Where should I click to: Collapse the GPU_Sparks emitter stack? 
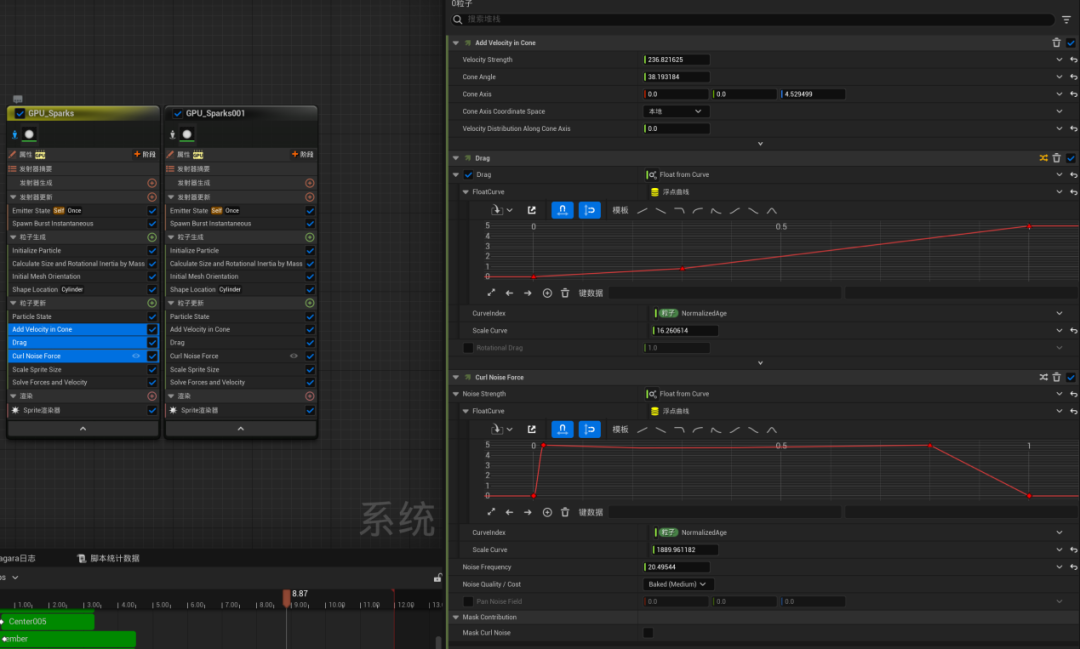pyautogui.click(x=83, y=429)
